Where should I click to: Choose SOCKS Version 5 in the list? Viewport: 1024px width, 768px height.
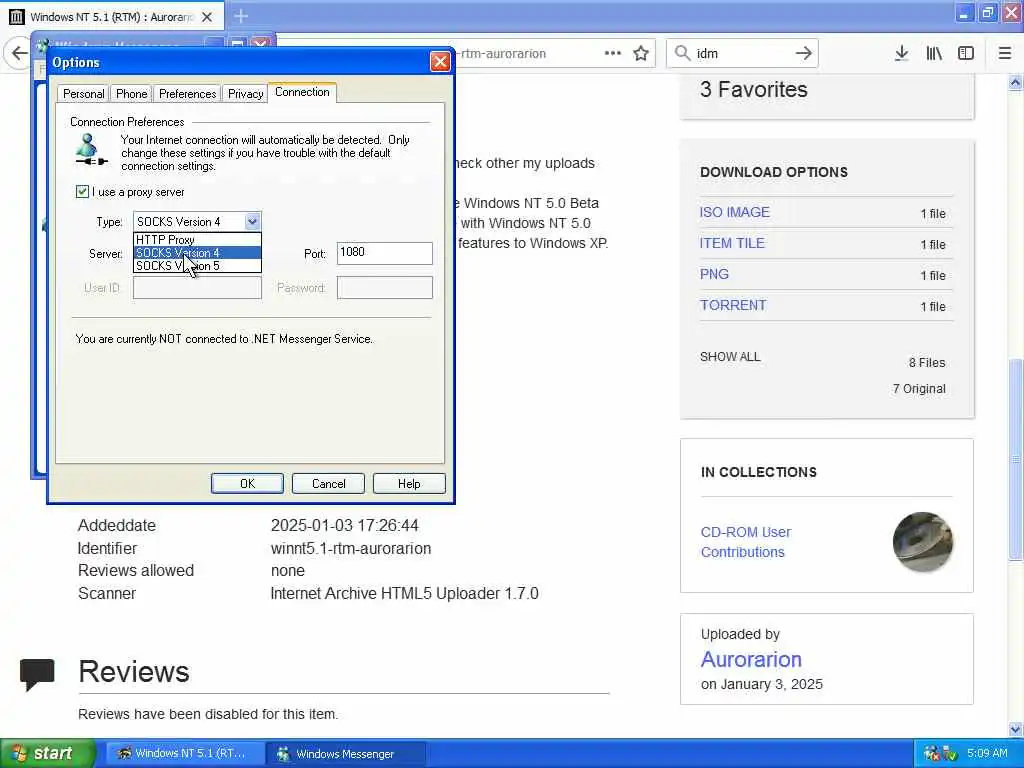click(197, 266)
